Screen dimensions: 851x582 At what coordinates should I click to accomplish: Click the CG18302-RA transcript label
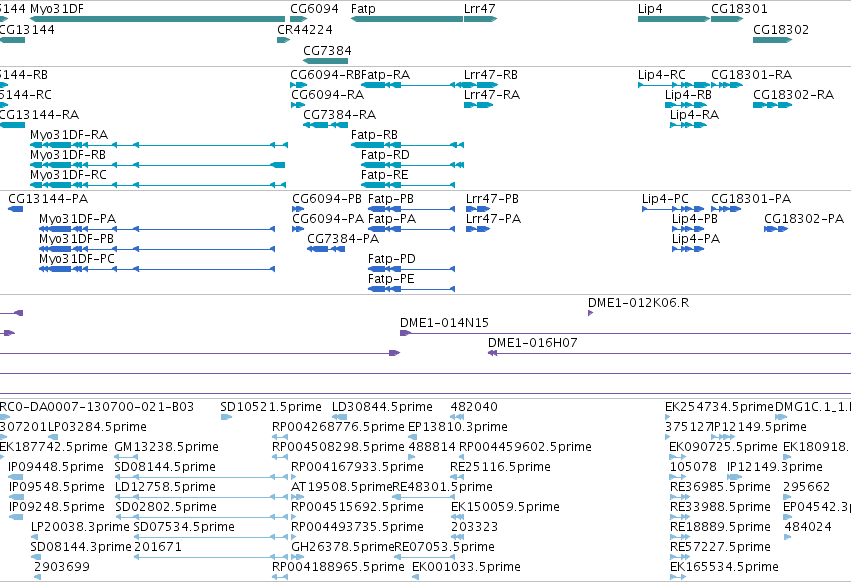click(x=793, y=94)
